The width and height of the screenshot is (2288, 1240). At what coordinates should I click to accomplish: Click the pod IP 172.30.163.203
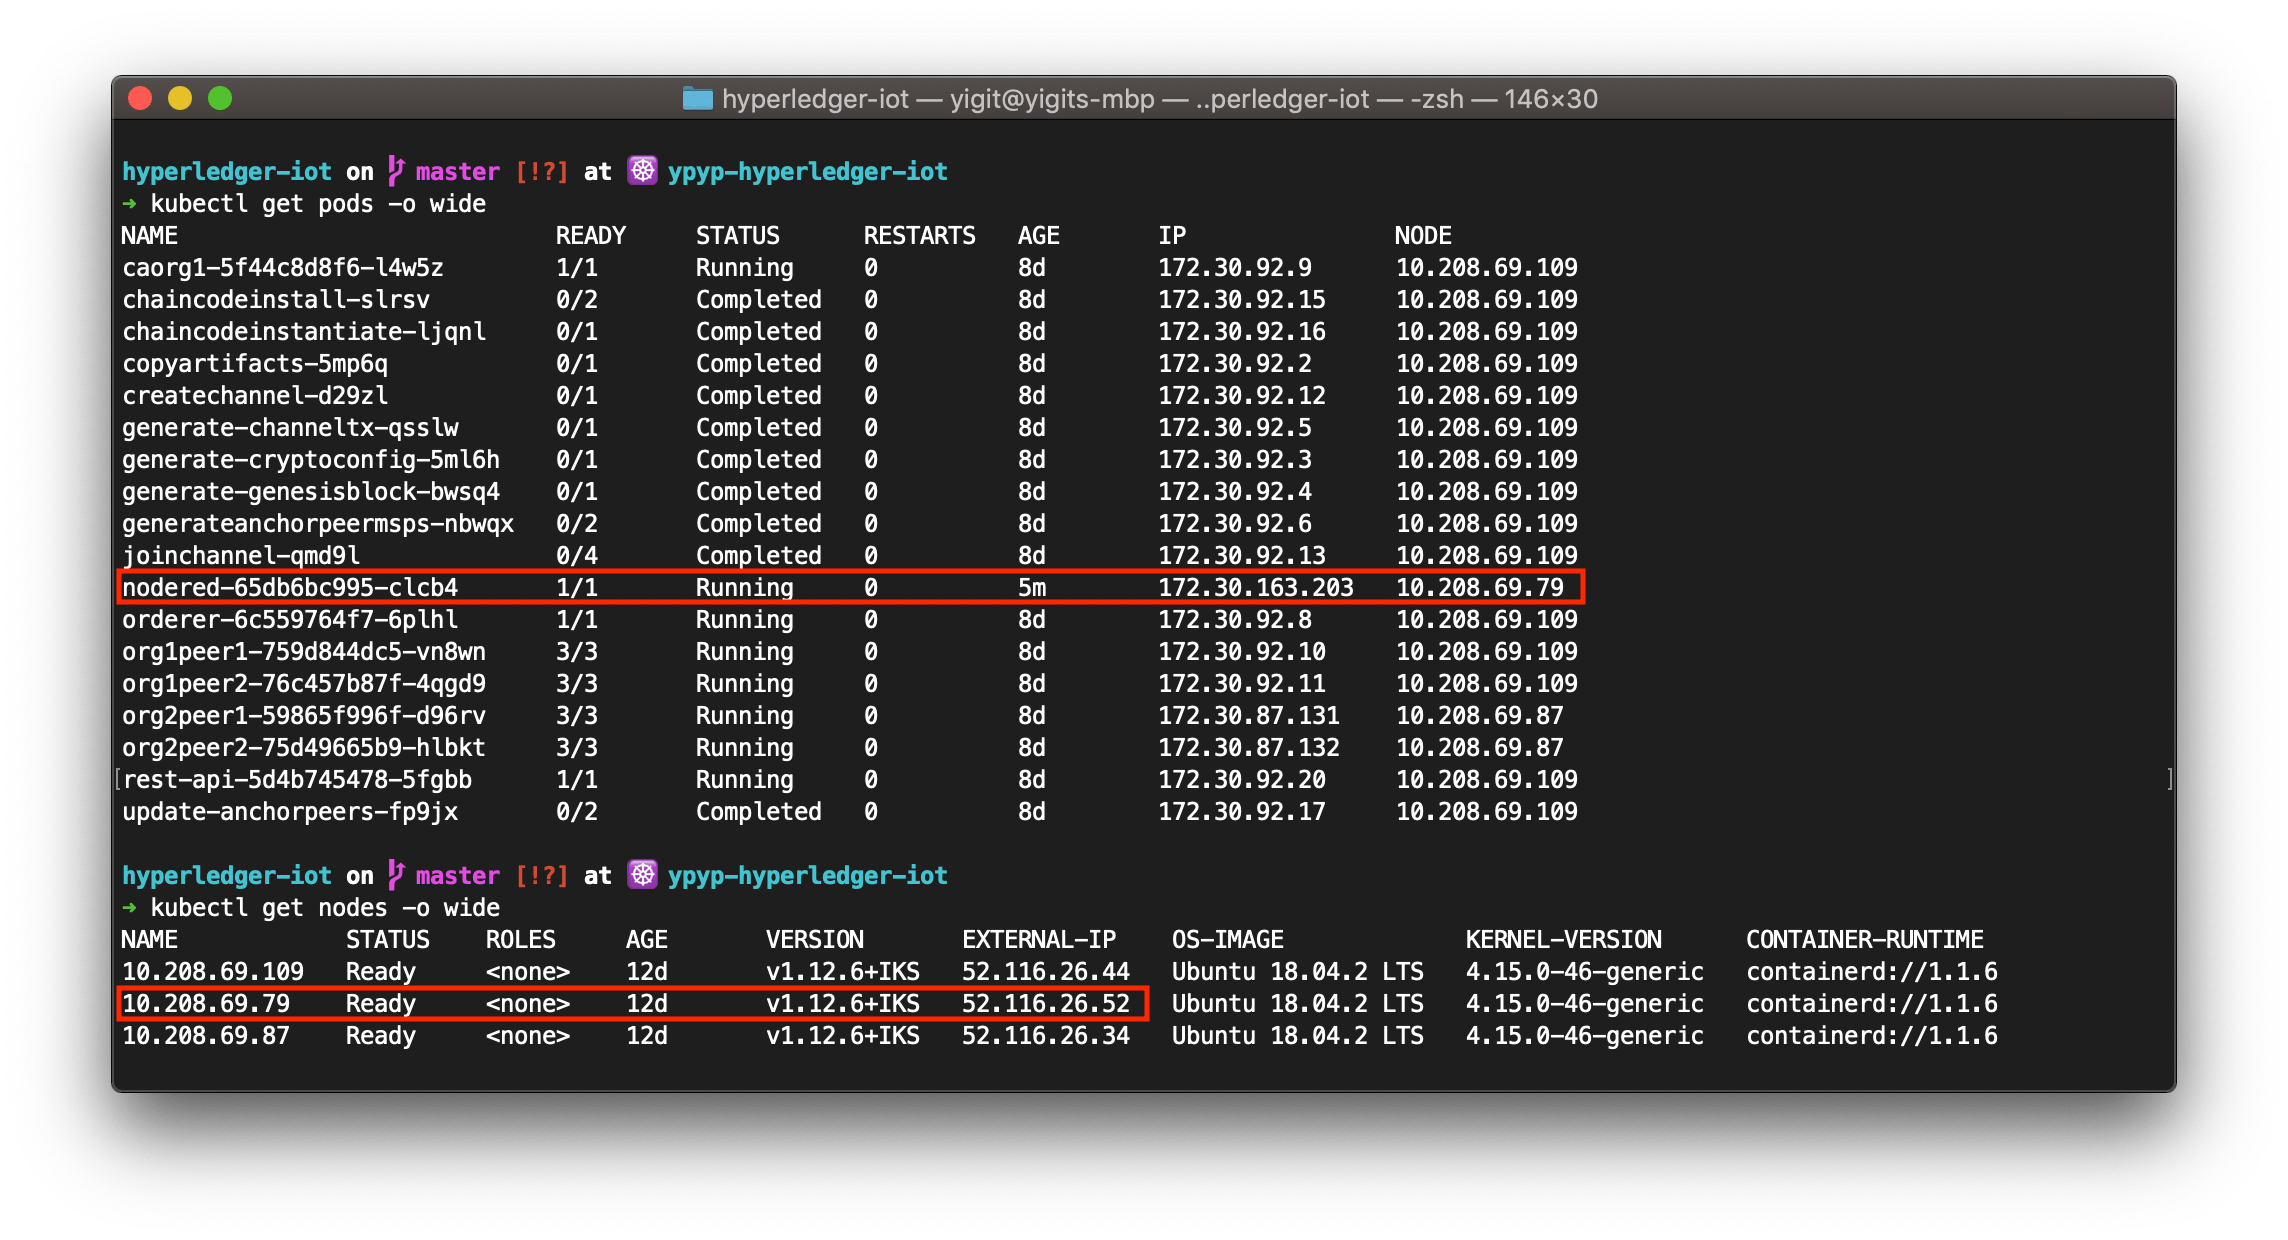[1255, 588]
